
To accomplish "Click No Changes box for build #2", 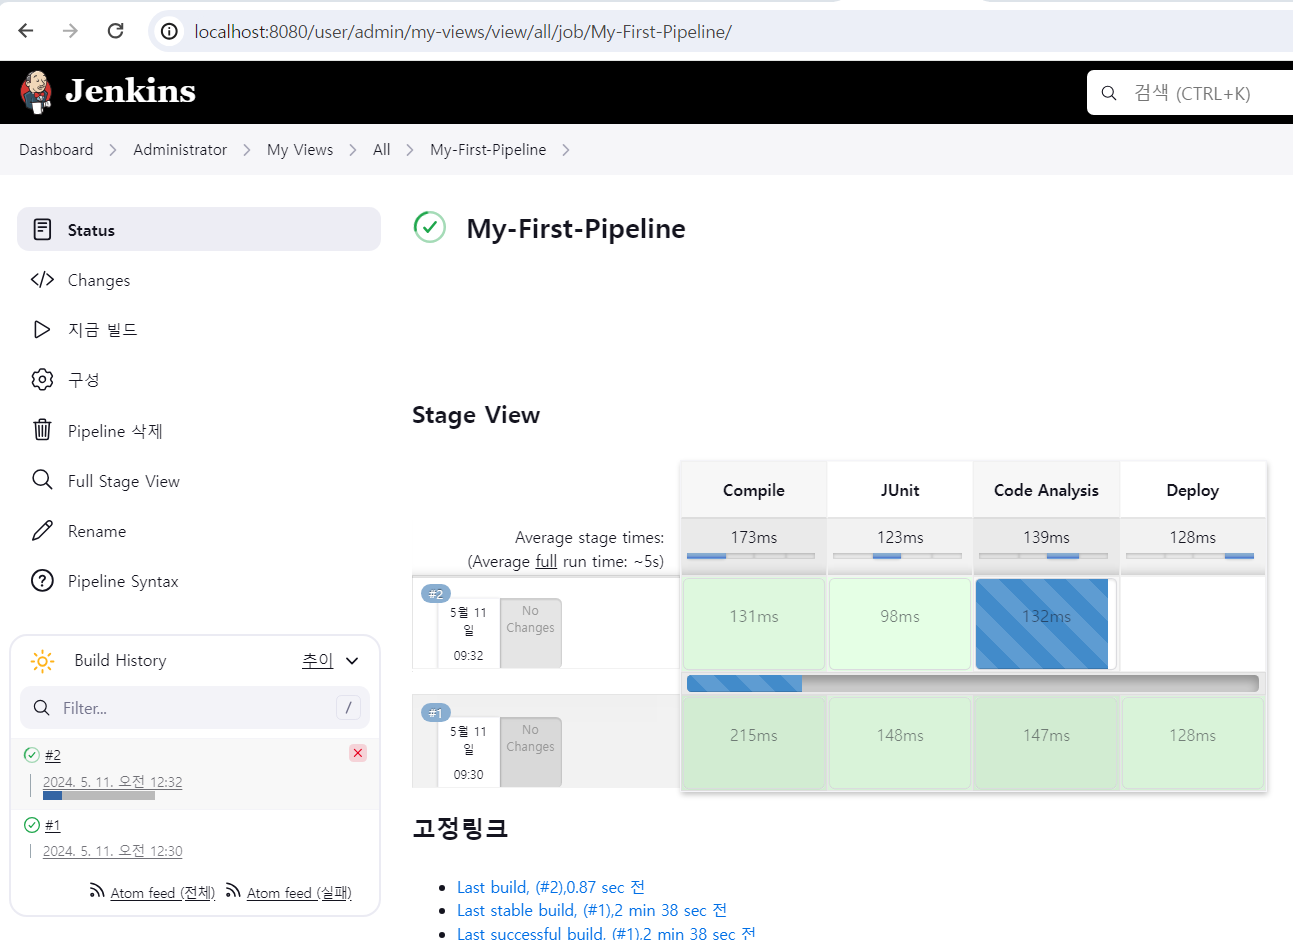I will point(530,633).
